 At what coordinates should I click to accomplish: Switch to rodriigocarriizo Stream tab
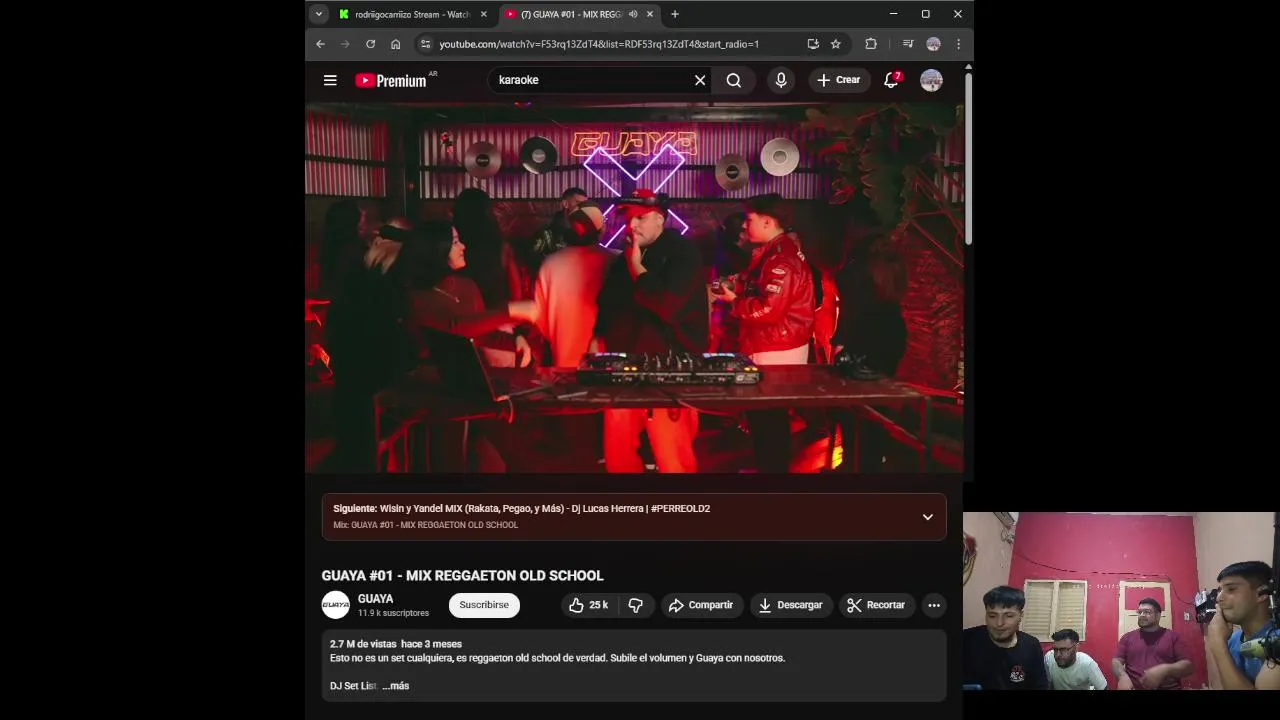[412, 14]
